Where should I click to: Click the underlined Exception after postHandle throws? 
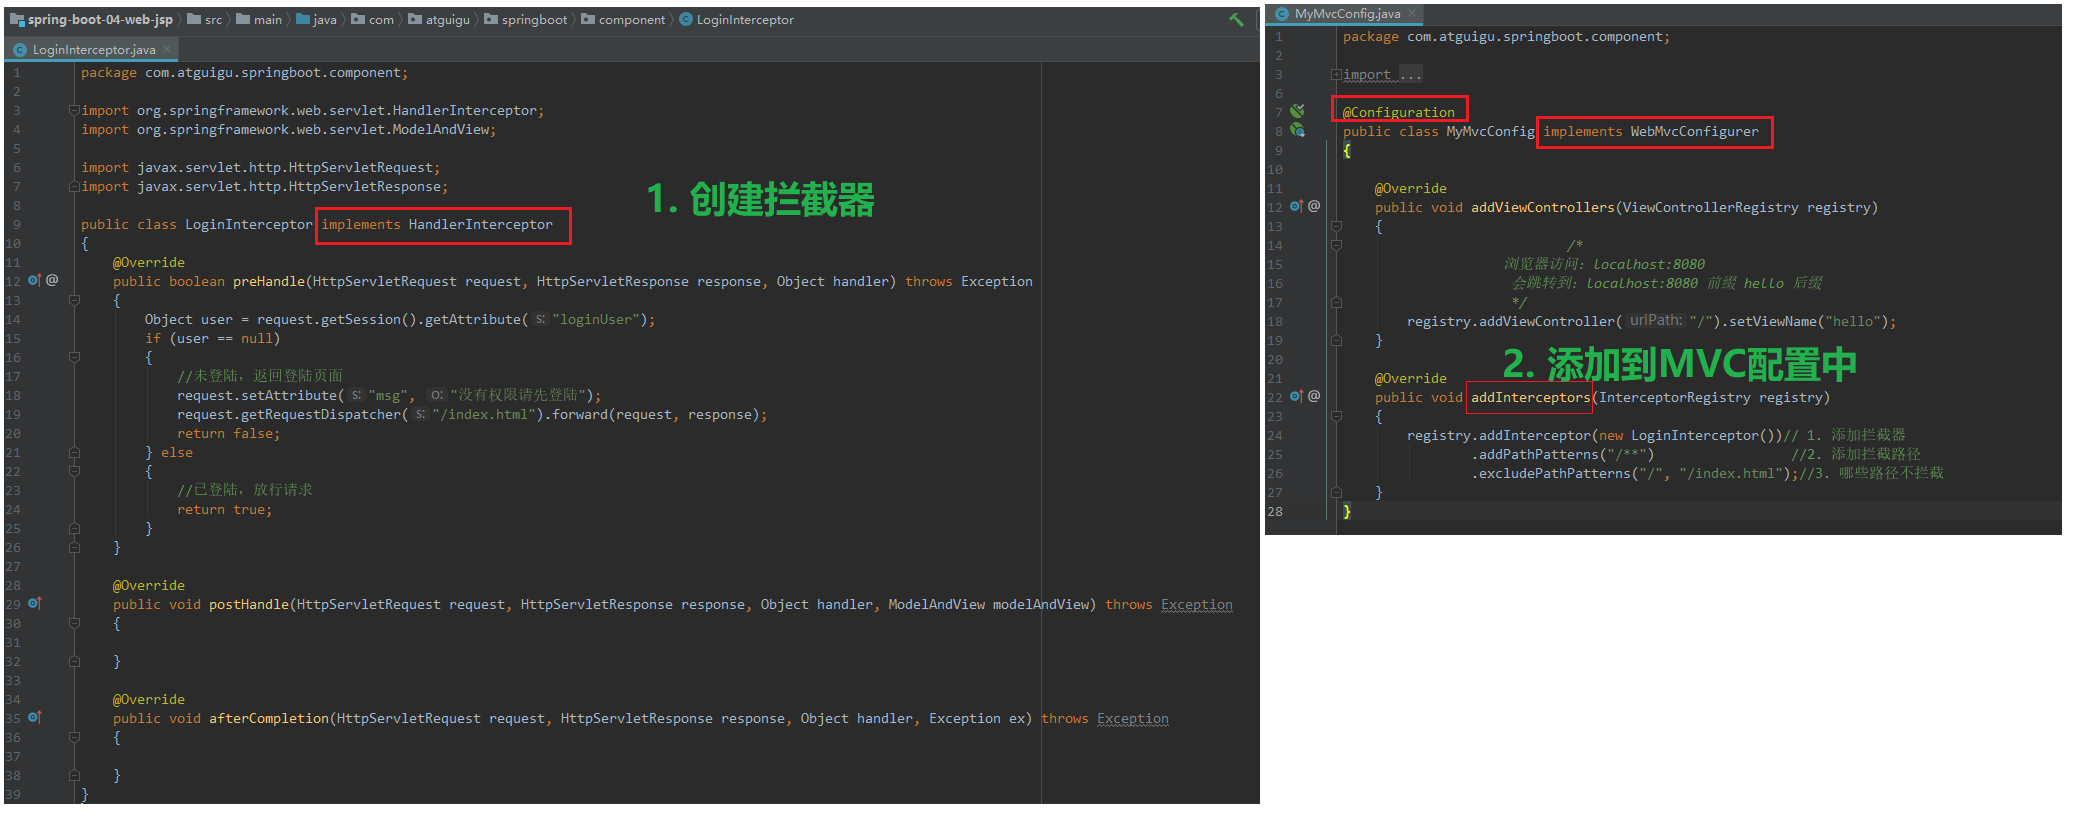point(1197,604)
